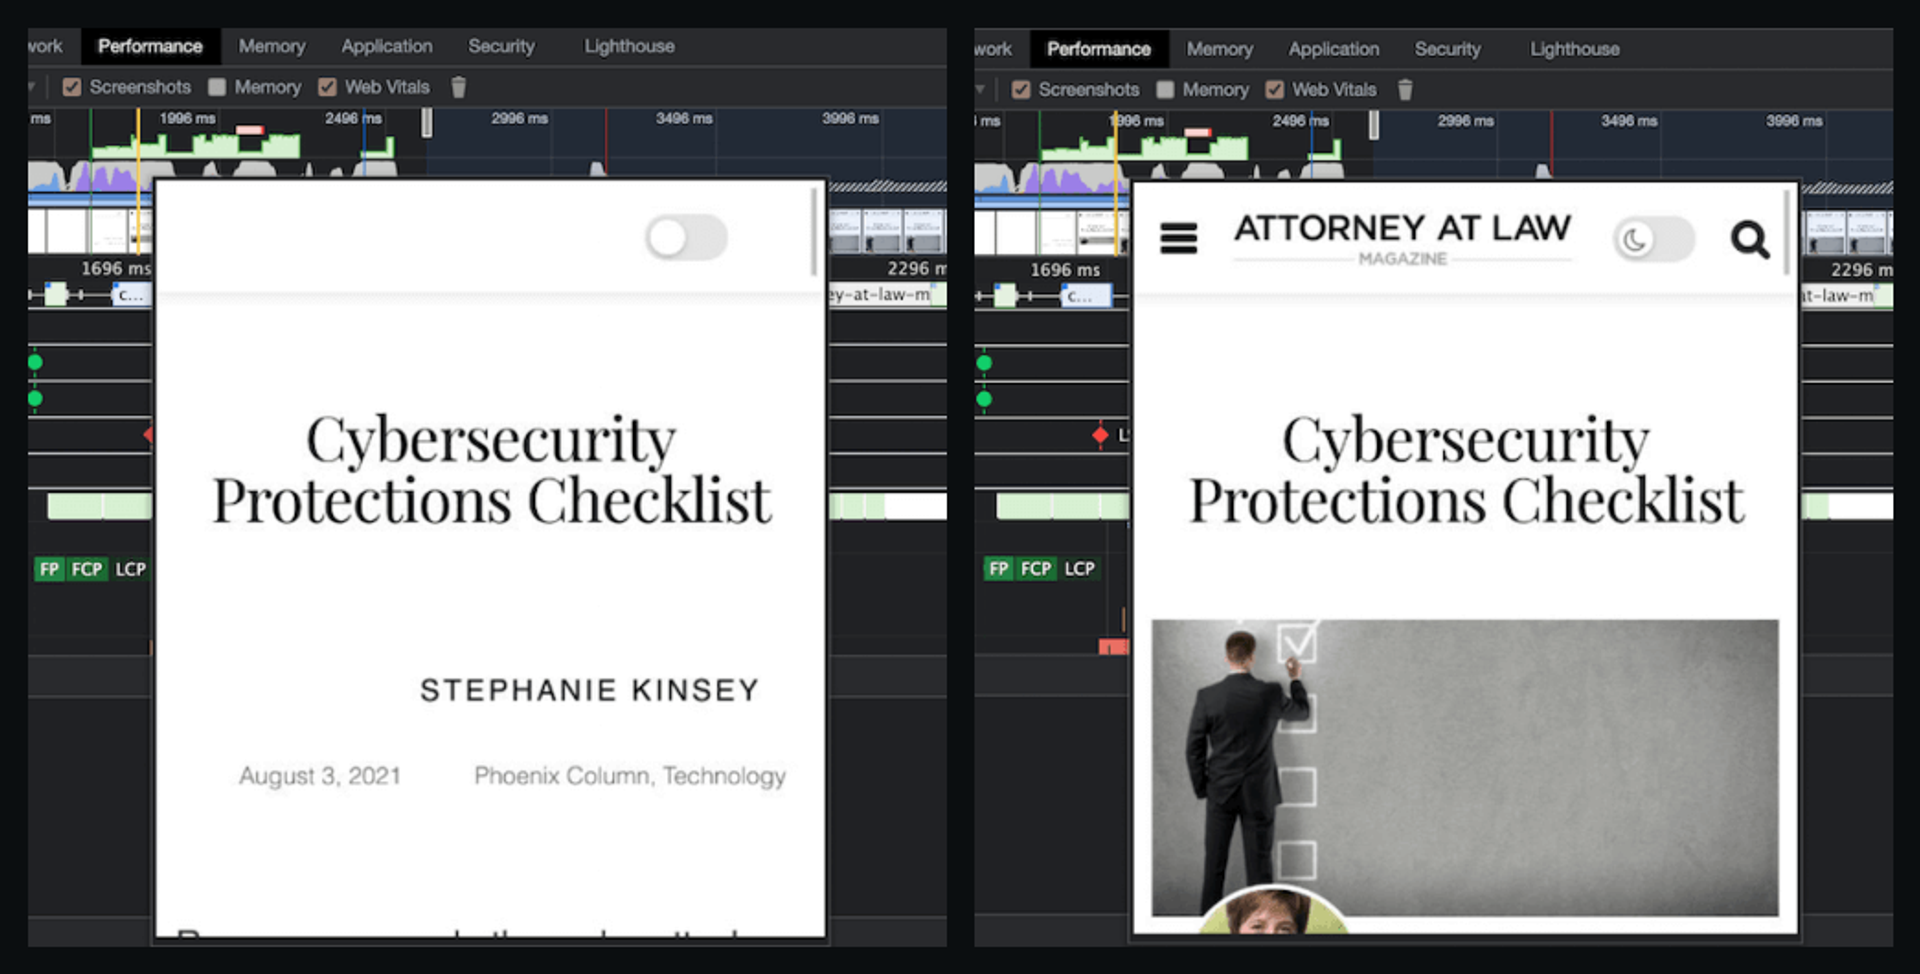Screen dimensions: 1920x974
Task: Switch the moon dark mode toggle in right preview
Action: click(1654, 240)
